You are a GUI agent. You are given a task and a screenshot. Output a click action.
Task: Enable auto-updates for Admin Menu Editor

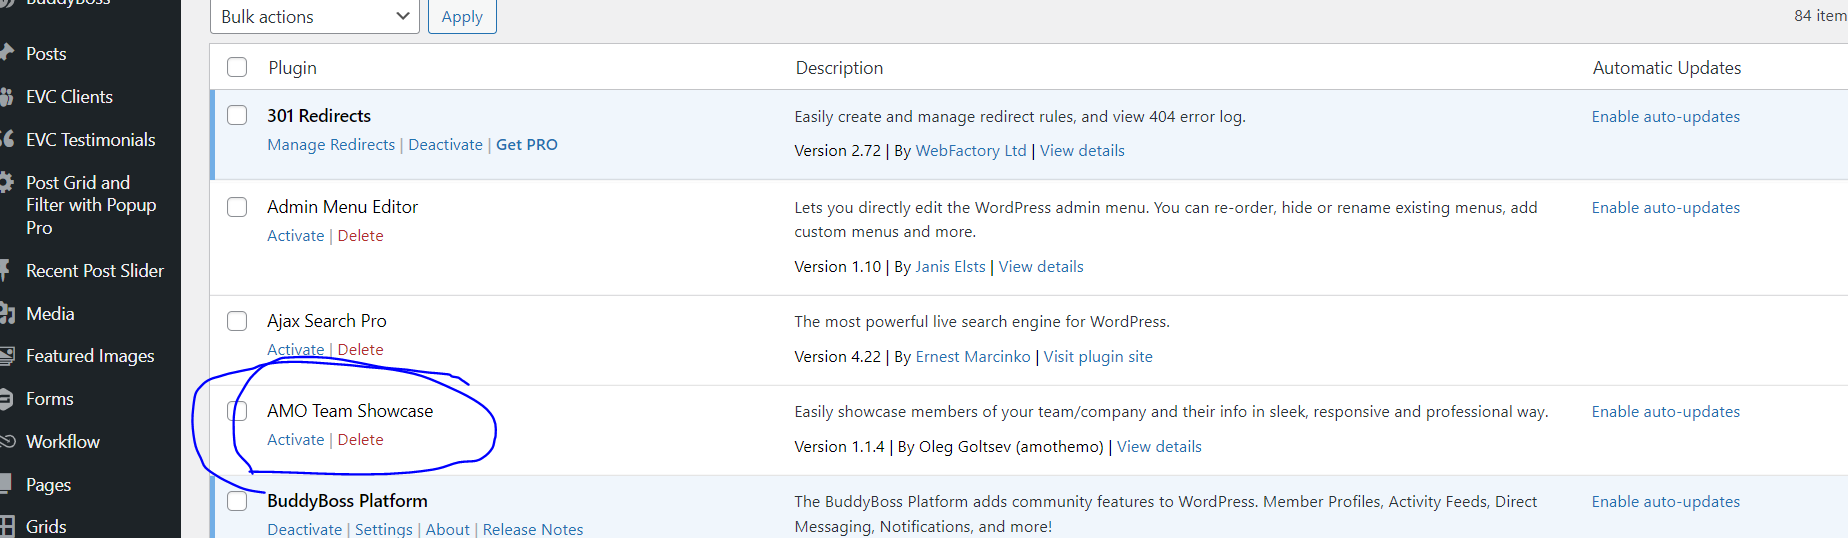click(x=1665, y=208)
